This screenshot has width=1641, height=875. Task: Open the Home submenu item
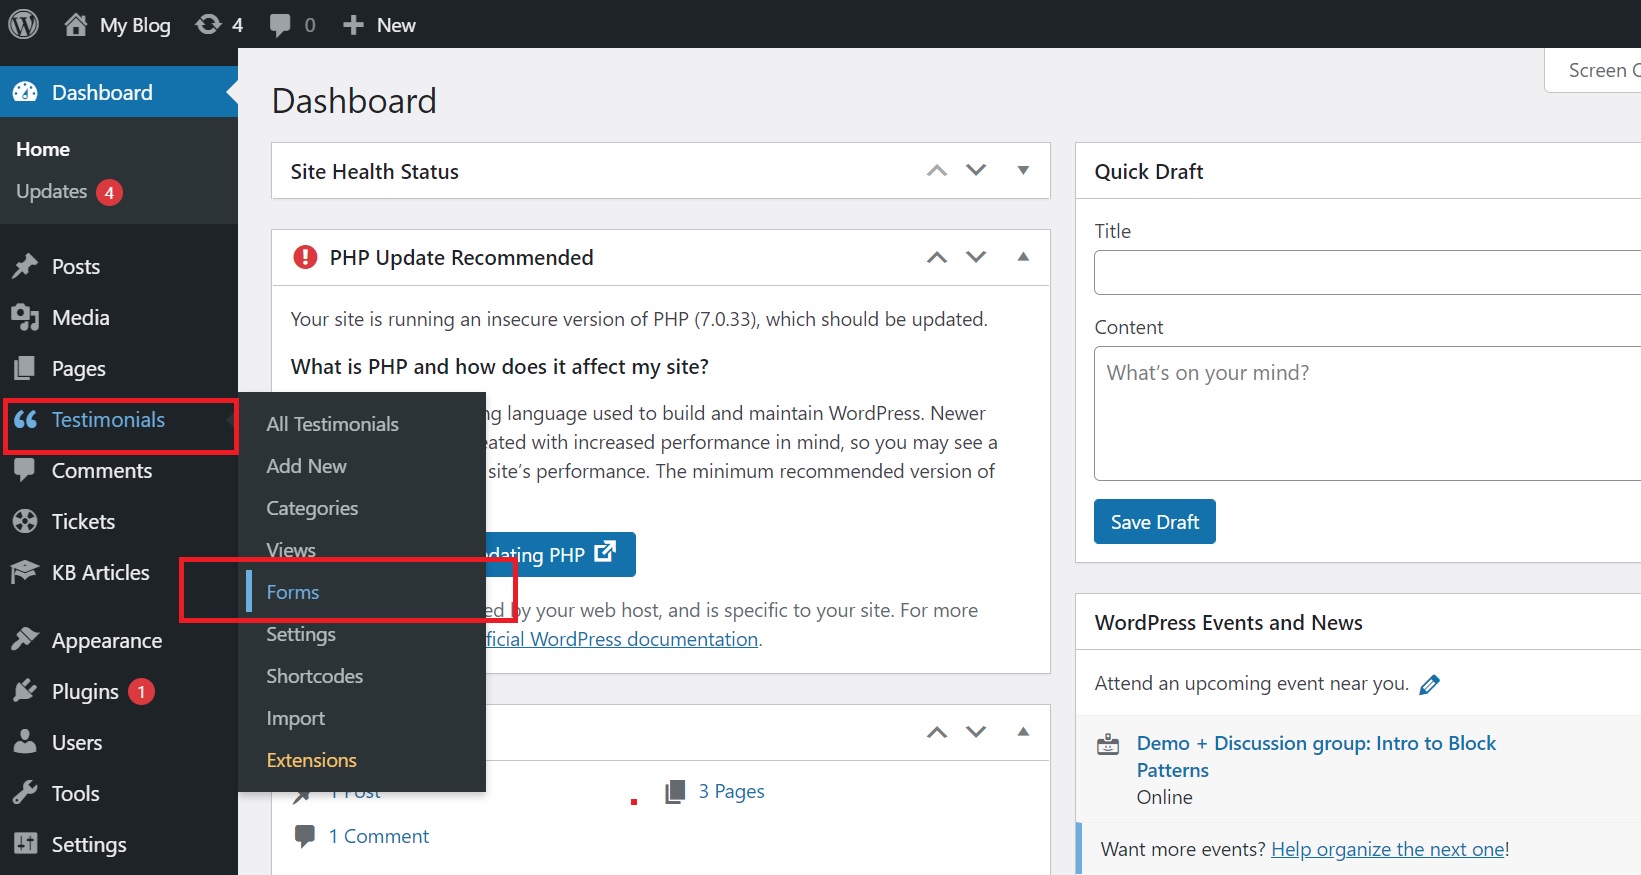coord(43,149)
